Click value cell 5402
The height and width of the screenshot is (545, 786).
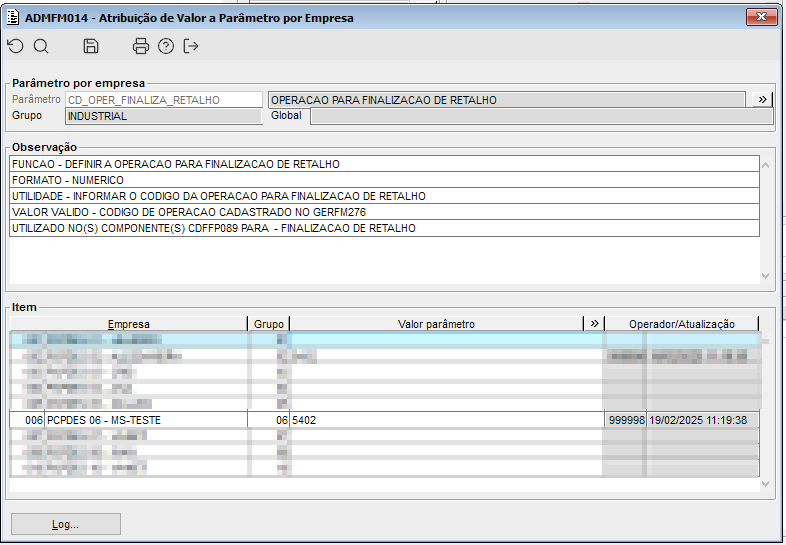tap(447, 420)
